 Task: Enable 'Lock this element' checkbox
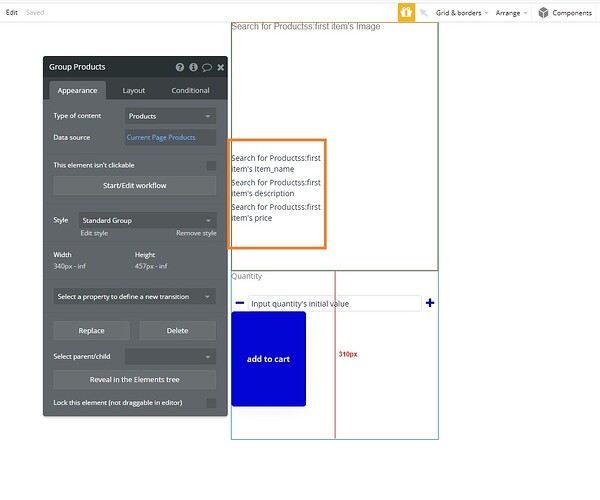pyautogui.click(x=211, y=403)
